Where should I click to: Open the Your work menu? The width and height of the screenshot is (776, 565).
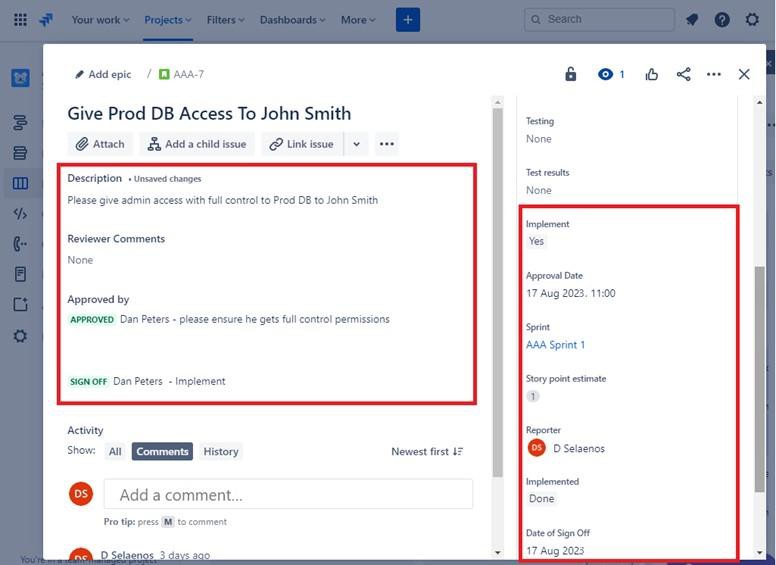tap(100, 20)
